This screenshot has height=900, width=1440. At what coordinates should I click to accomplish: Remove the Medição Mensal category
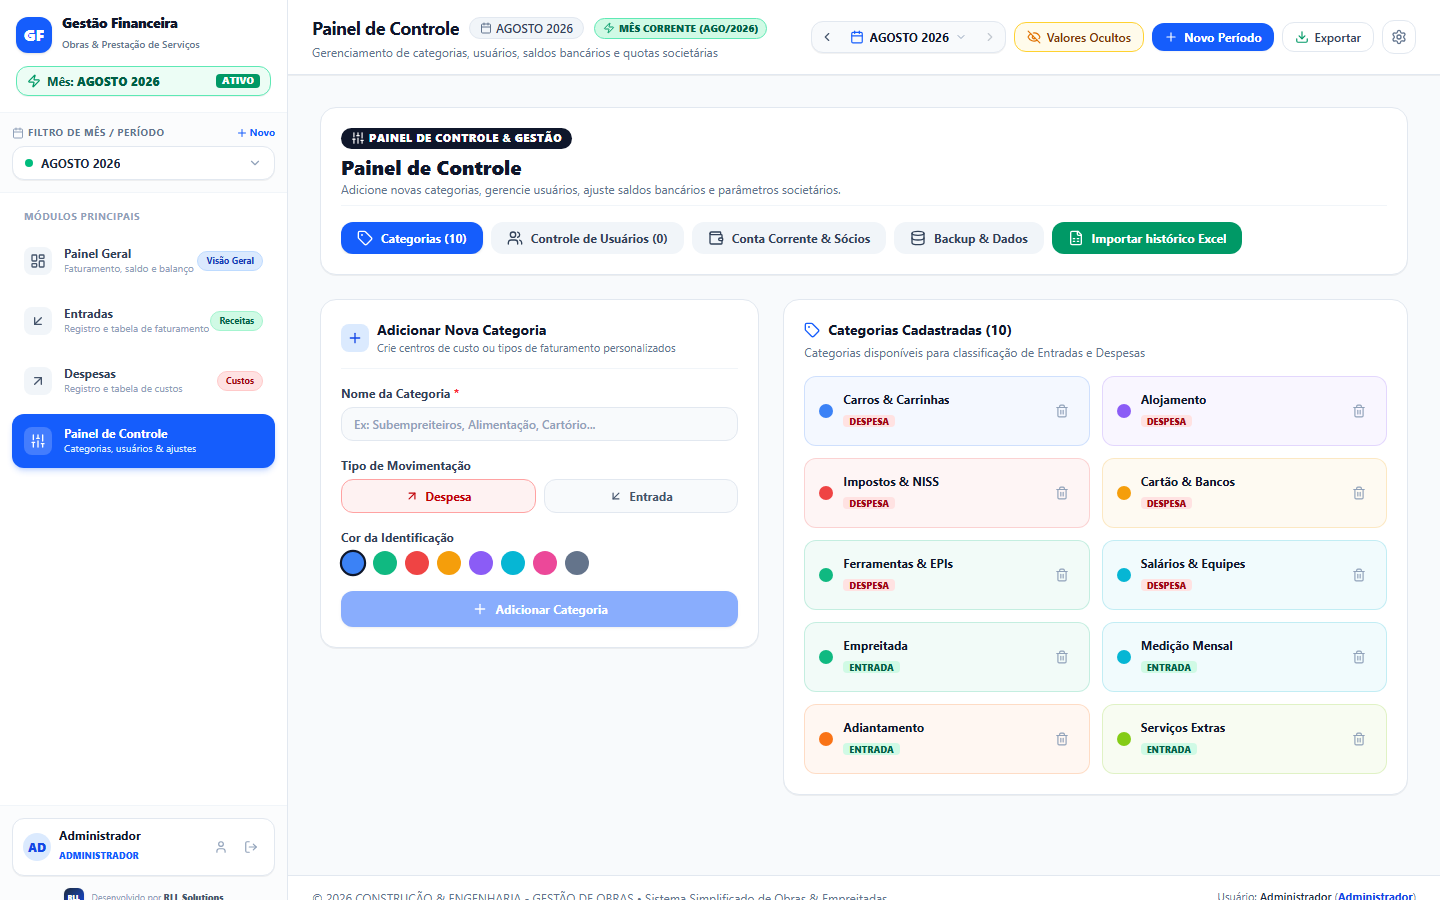tap(1359, 657)
